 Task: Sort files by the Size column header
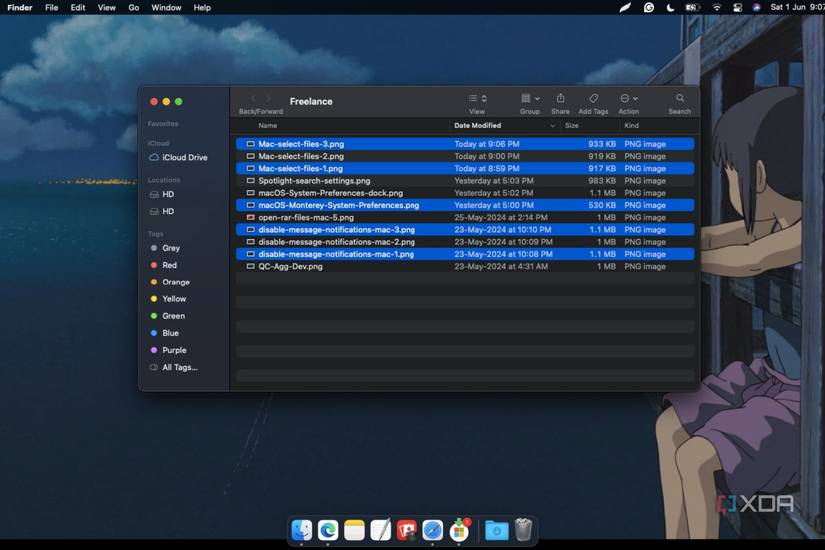point(571,126)
